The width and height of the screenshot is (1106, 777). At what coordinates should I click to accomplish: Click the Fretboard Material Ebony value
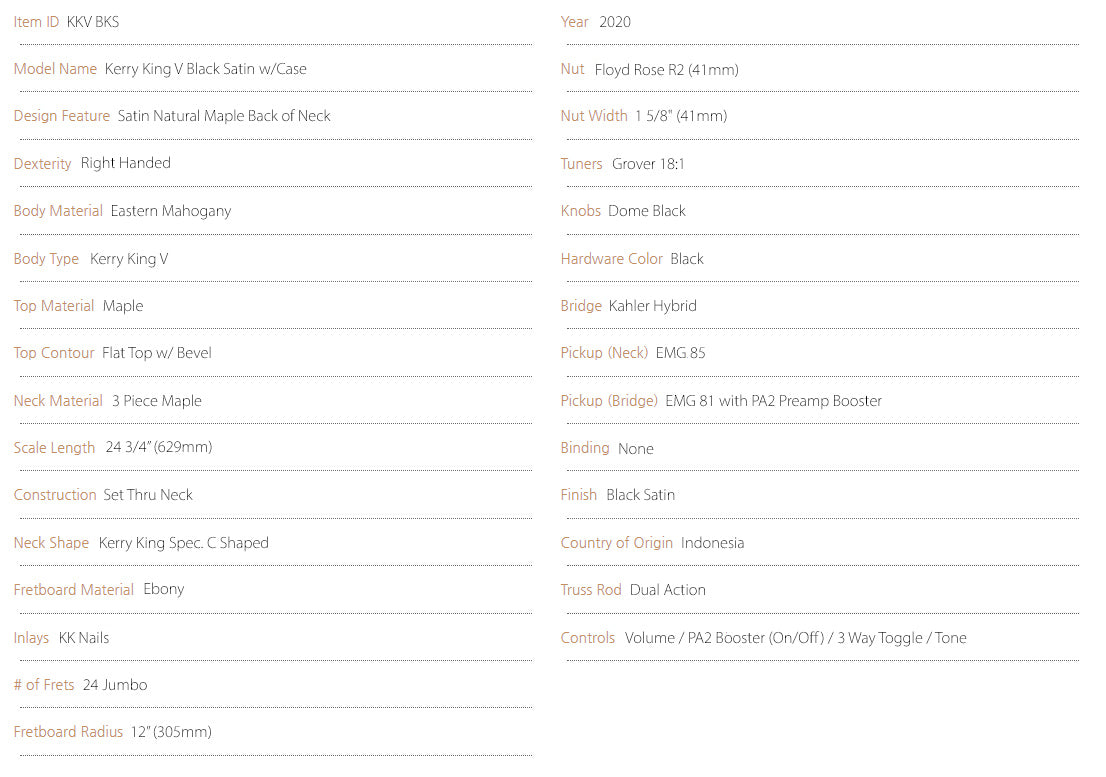click(164, 589)
